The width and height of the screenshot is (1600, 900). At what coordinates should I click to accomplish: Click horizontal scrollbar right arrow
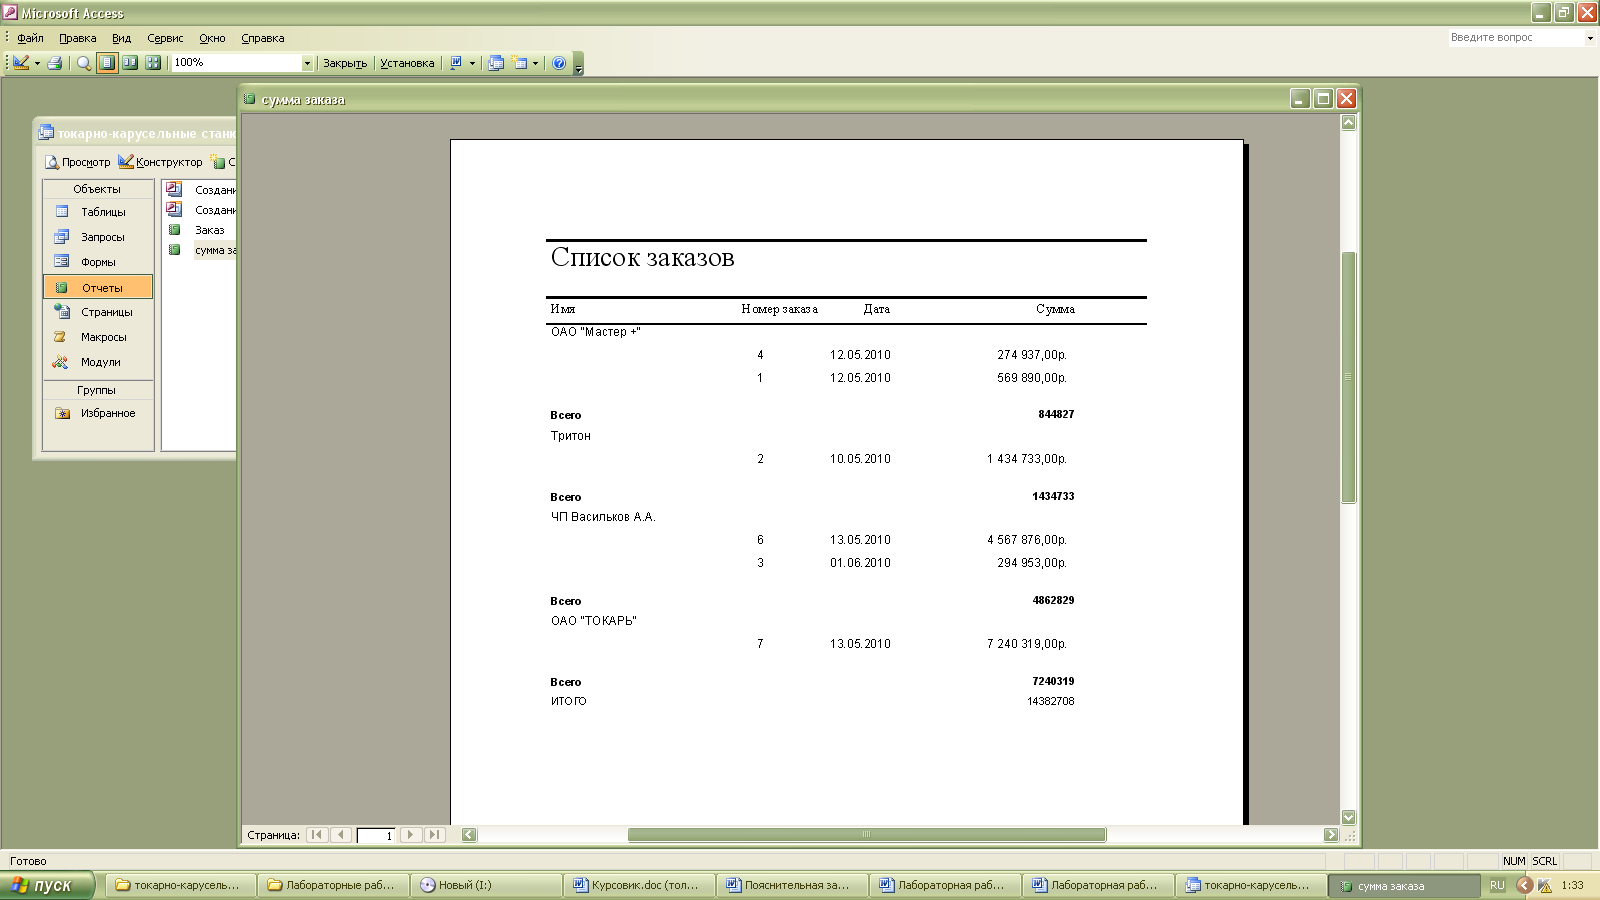point(1331,835)
